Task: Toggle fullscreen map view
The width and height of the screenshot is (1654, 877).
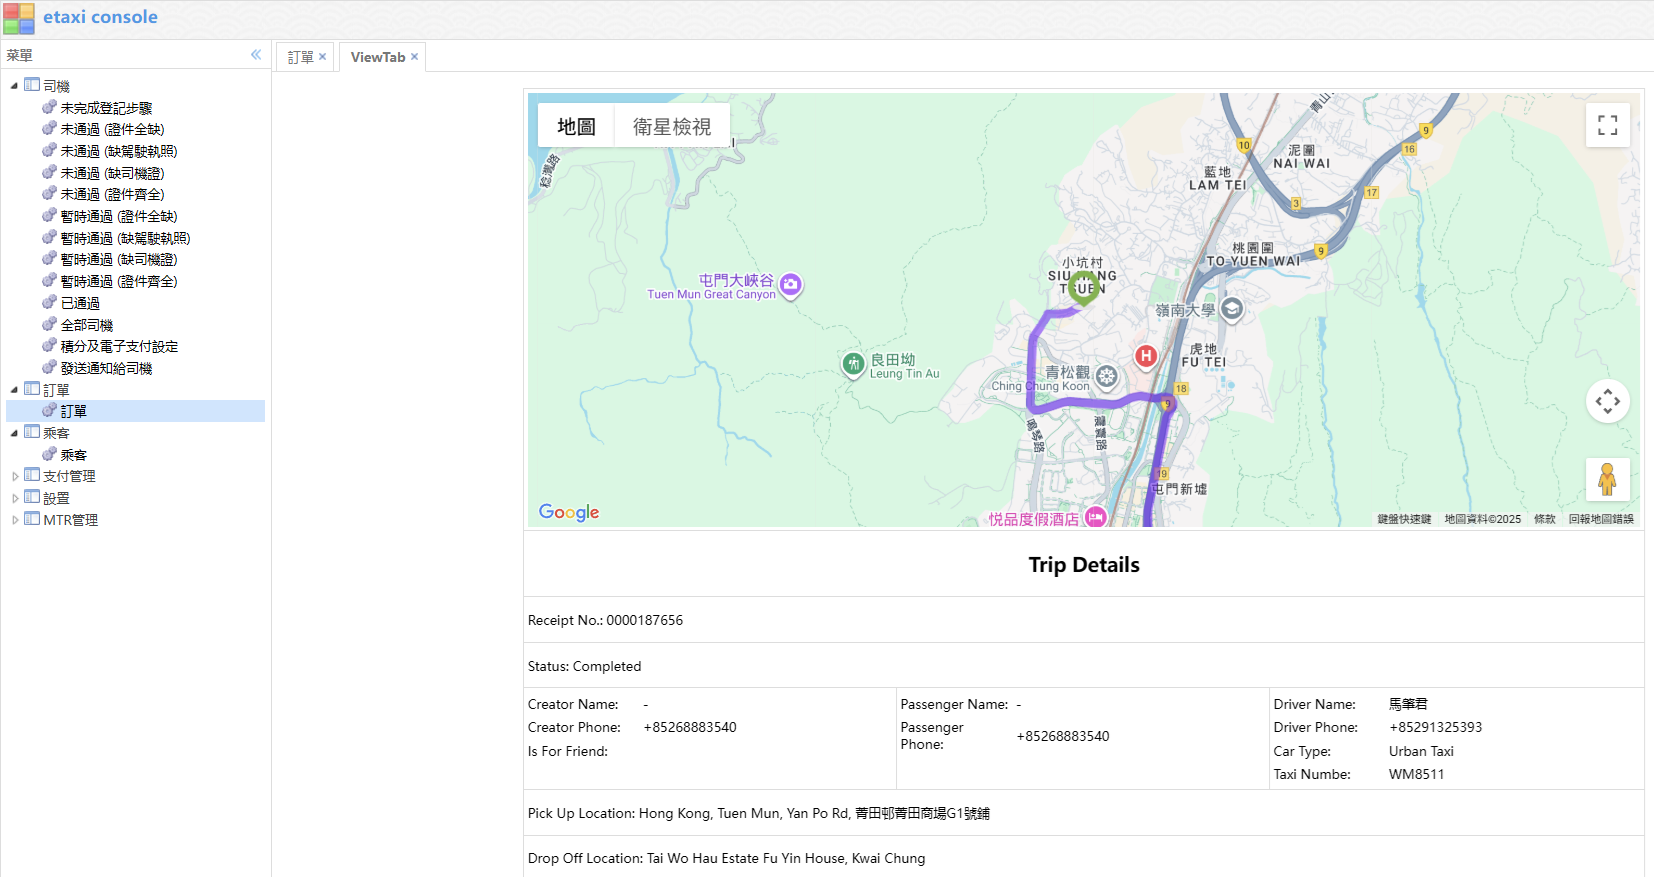Action: 1607,125
